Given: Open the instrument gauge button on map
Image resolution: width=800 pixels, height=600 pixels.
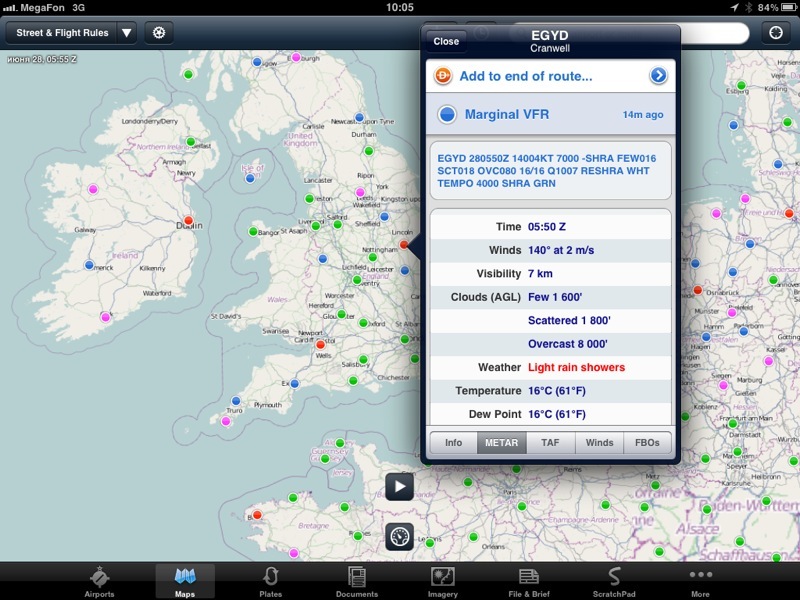Looking at the screenshot, I should [399, 536].
